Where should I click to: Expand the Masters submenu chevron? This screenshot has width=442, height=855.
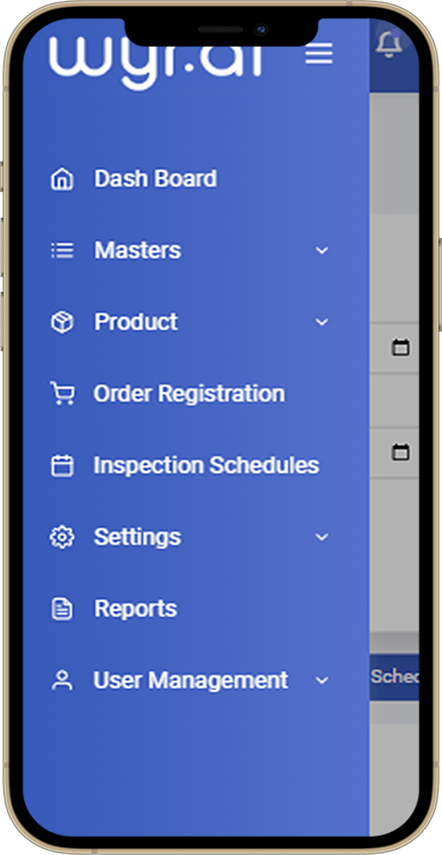(x=322, y=251)
